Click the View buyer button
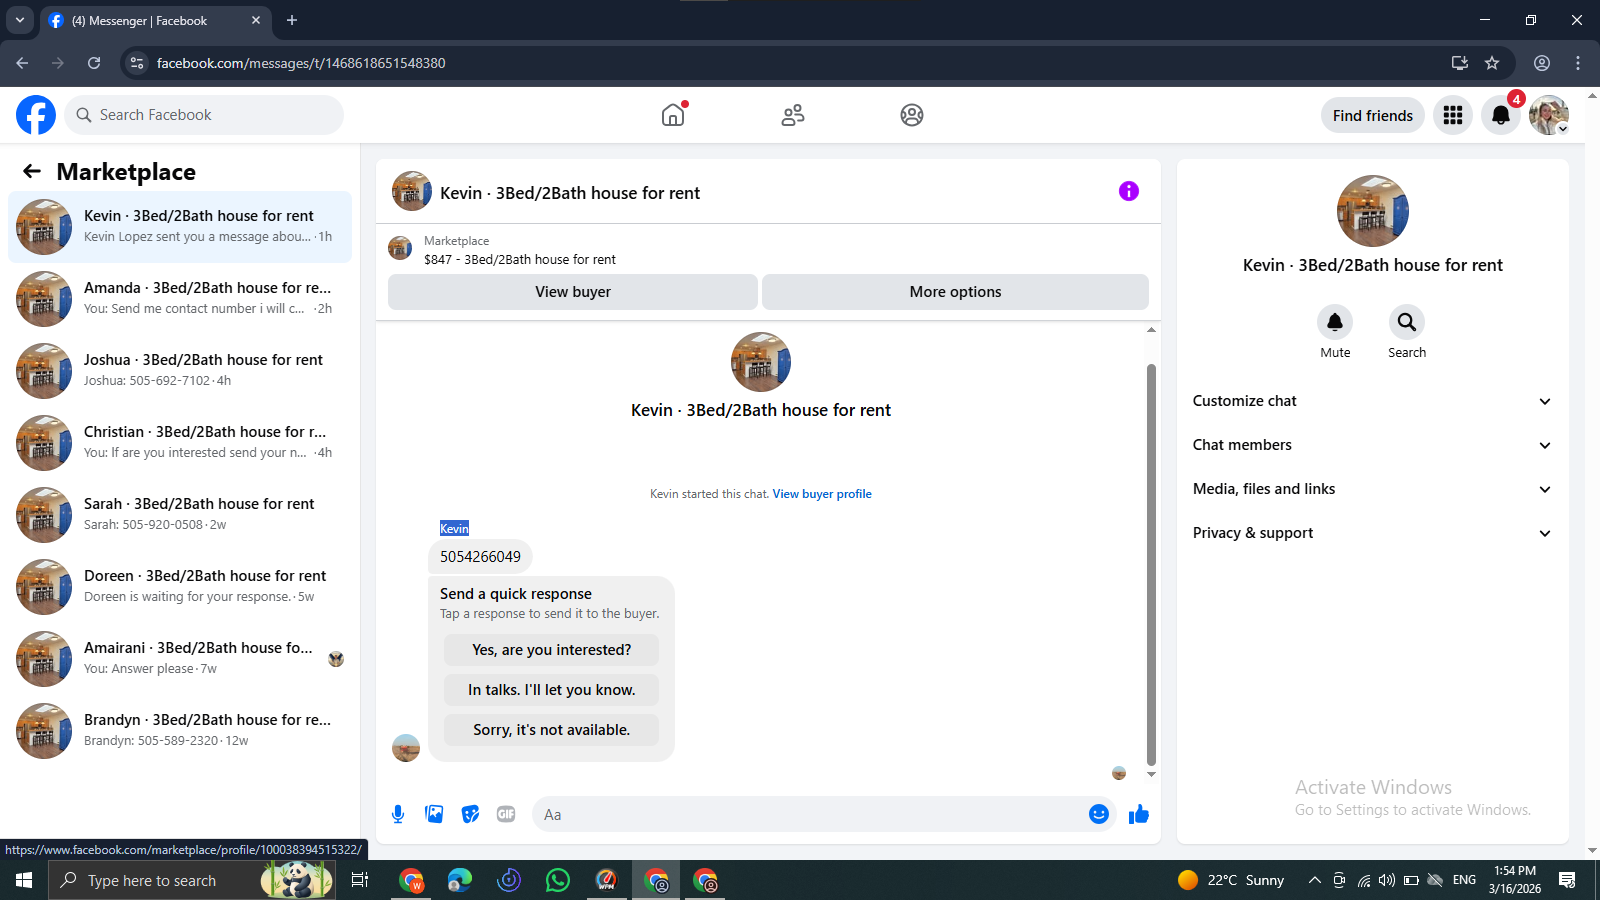Viewport: 1600px width, 900px height. (573, 292)
